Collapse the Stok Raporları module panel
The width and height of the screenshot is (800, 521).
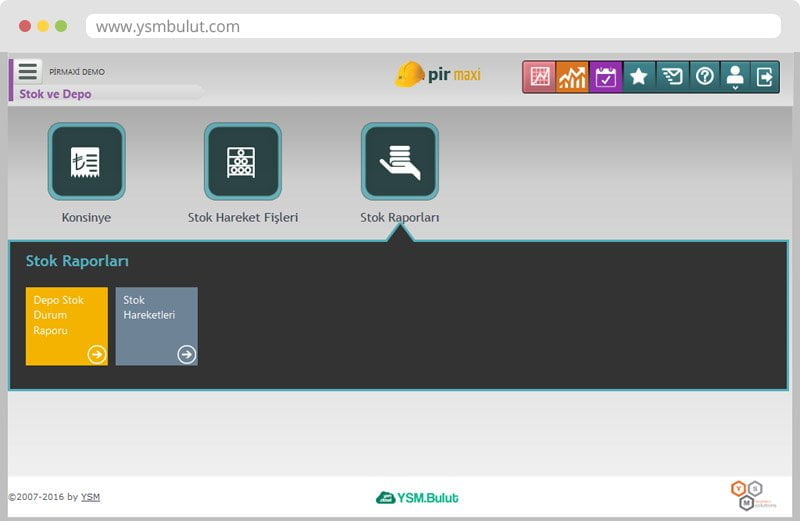399,162
